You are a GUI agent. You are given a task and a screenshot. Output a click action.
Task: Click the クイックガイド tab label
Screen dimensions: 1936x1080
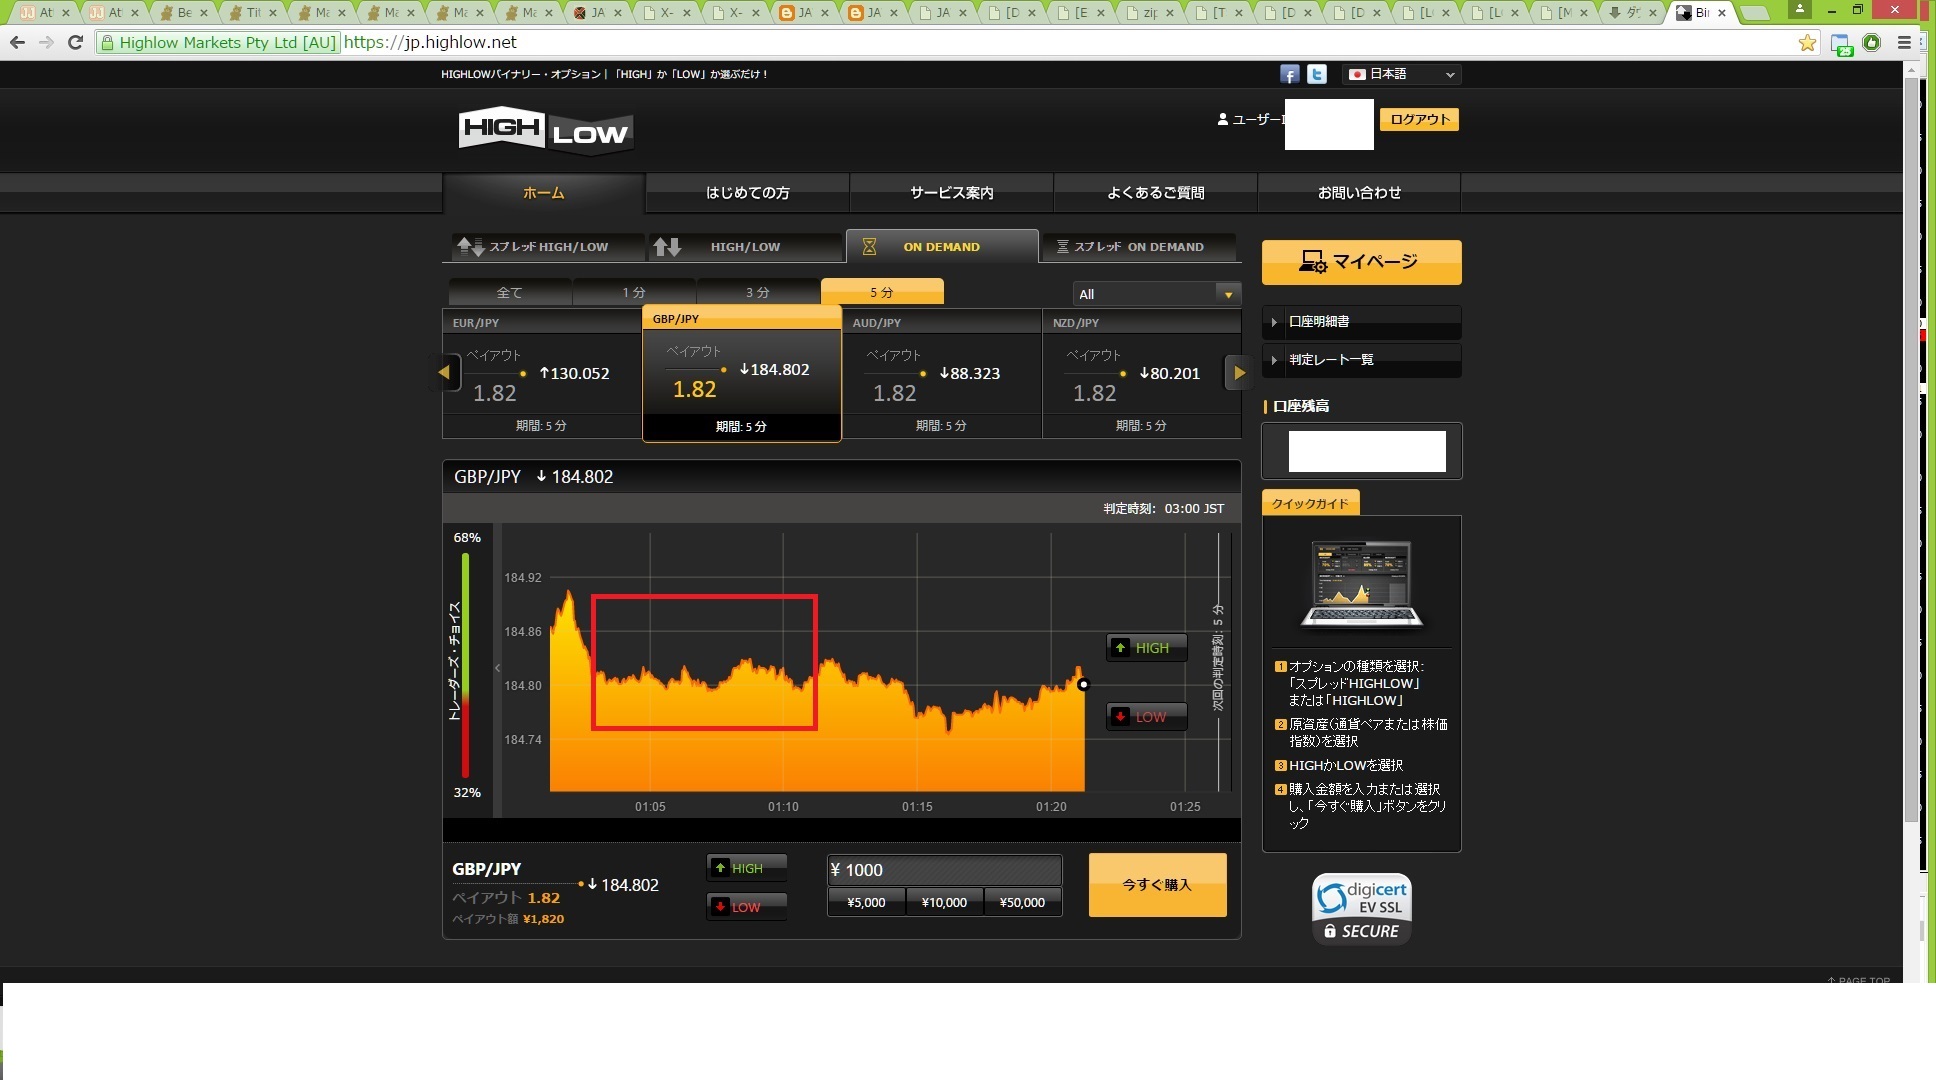[1310, 503]
